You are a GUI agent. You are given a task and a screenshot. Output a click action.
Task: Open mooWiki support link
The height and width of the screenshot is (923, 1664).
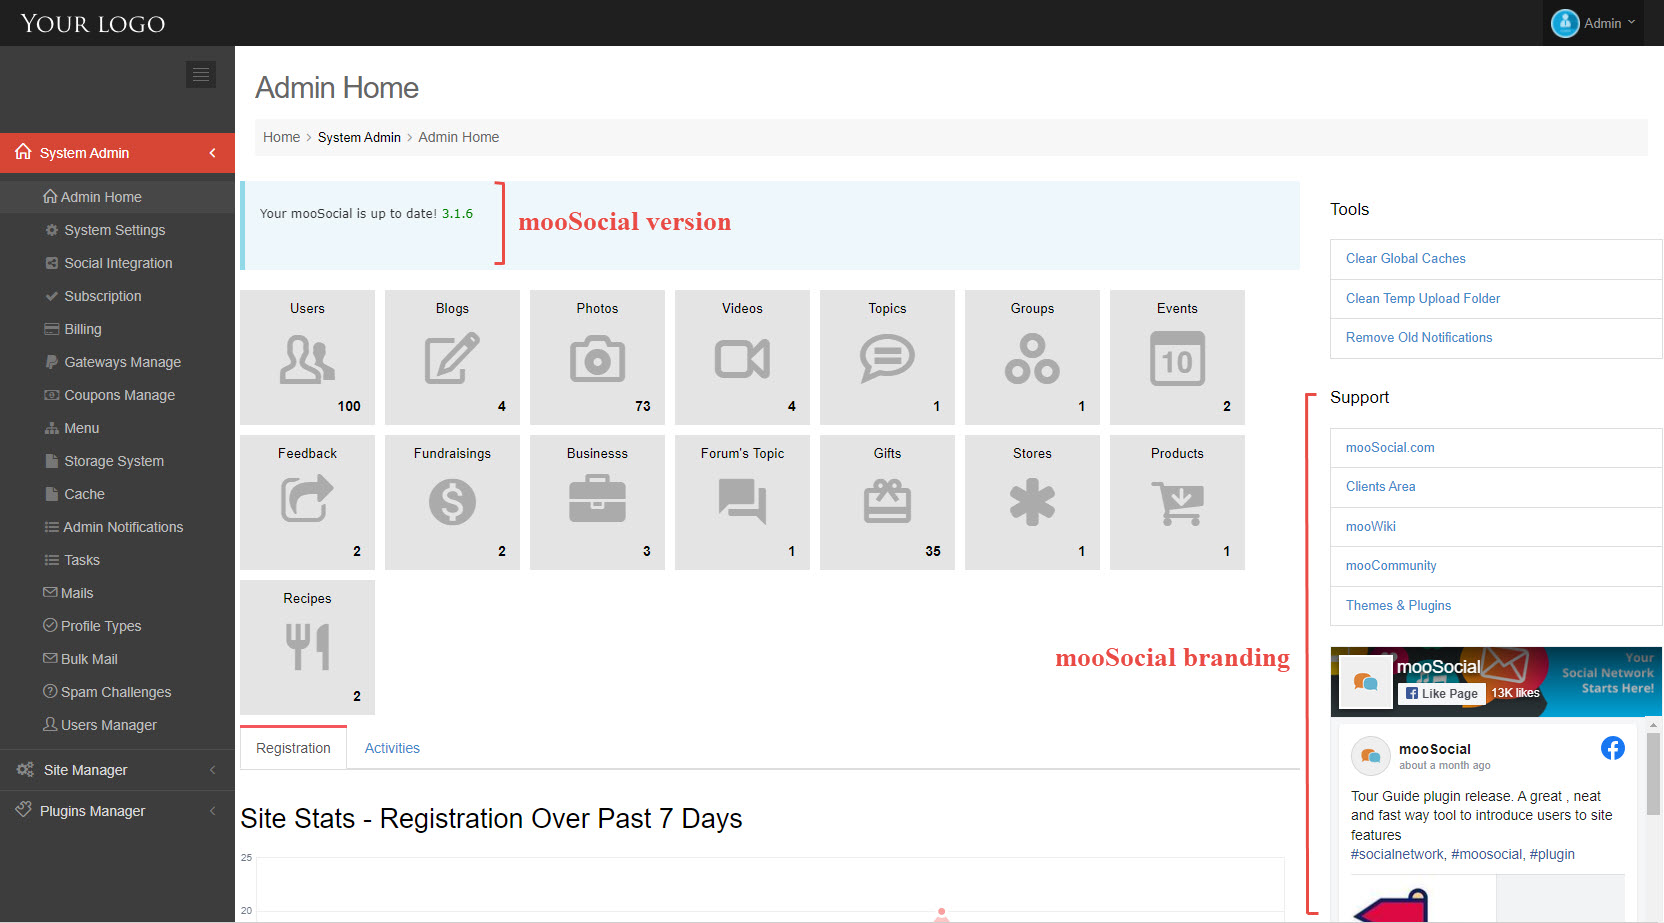pos(1370,526)
